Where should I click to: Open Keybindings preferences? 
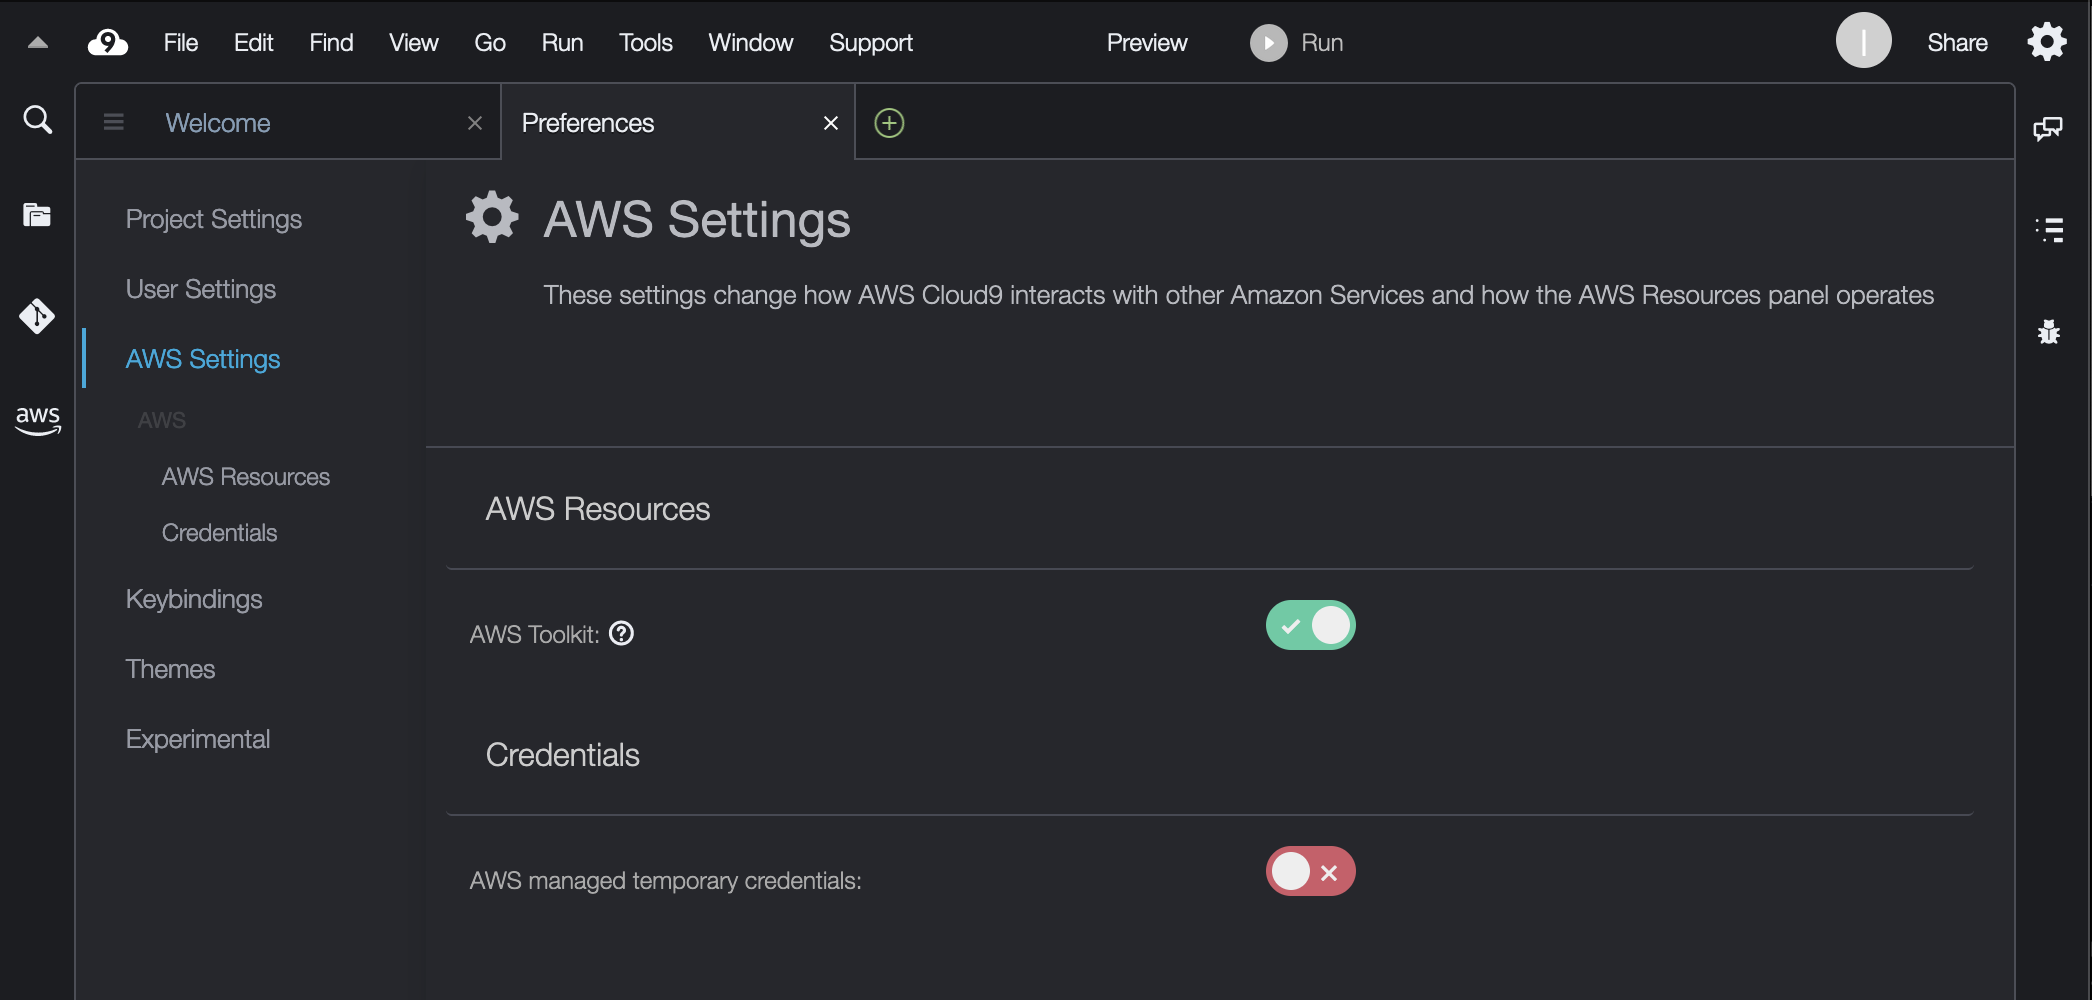194,599
